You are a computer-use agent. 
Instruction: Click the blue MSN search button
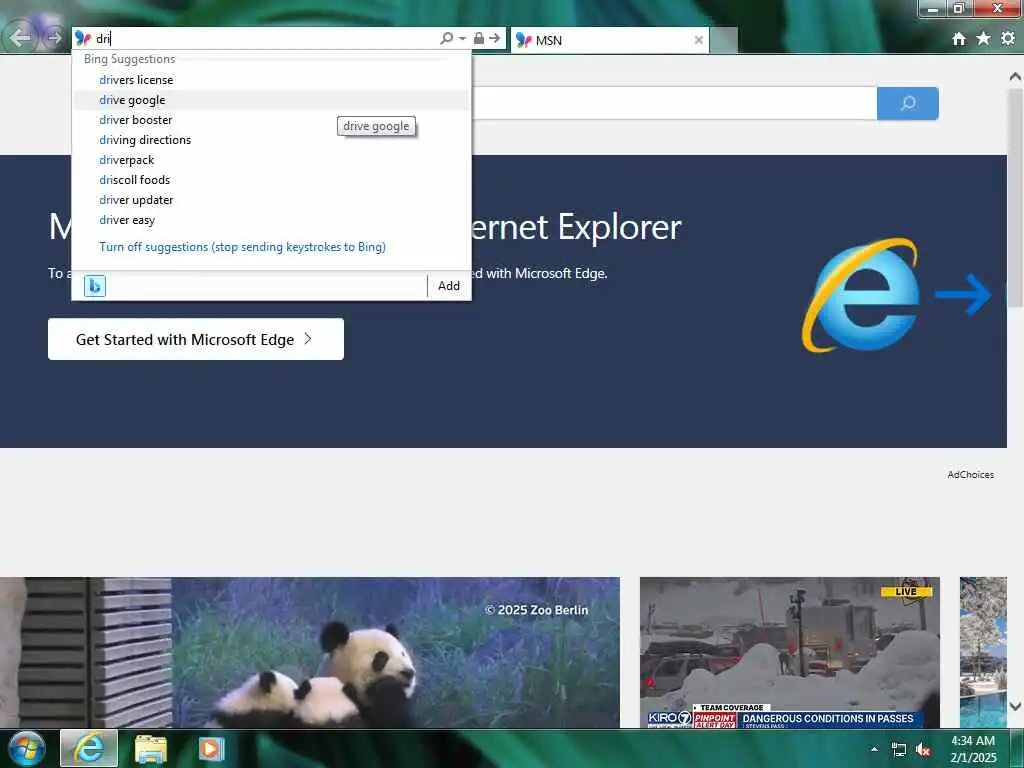tap(908, 103)
